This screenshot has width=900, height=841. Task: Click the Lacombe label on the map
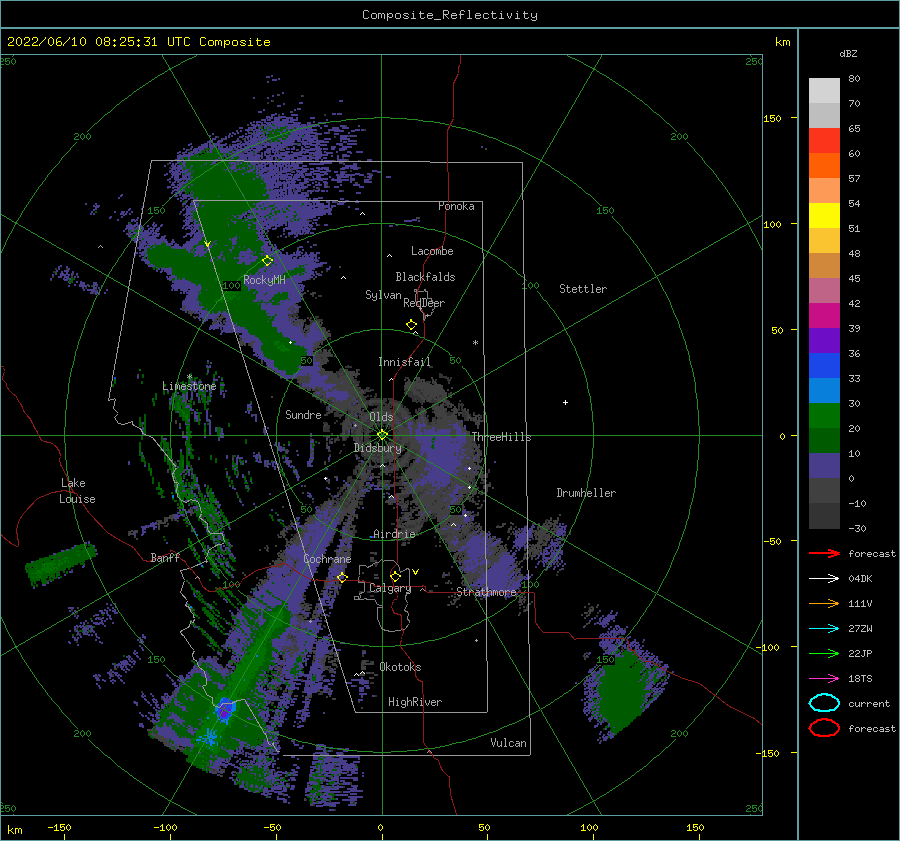tap(432, 251)
